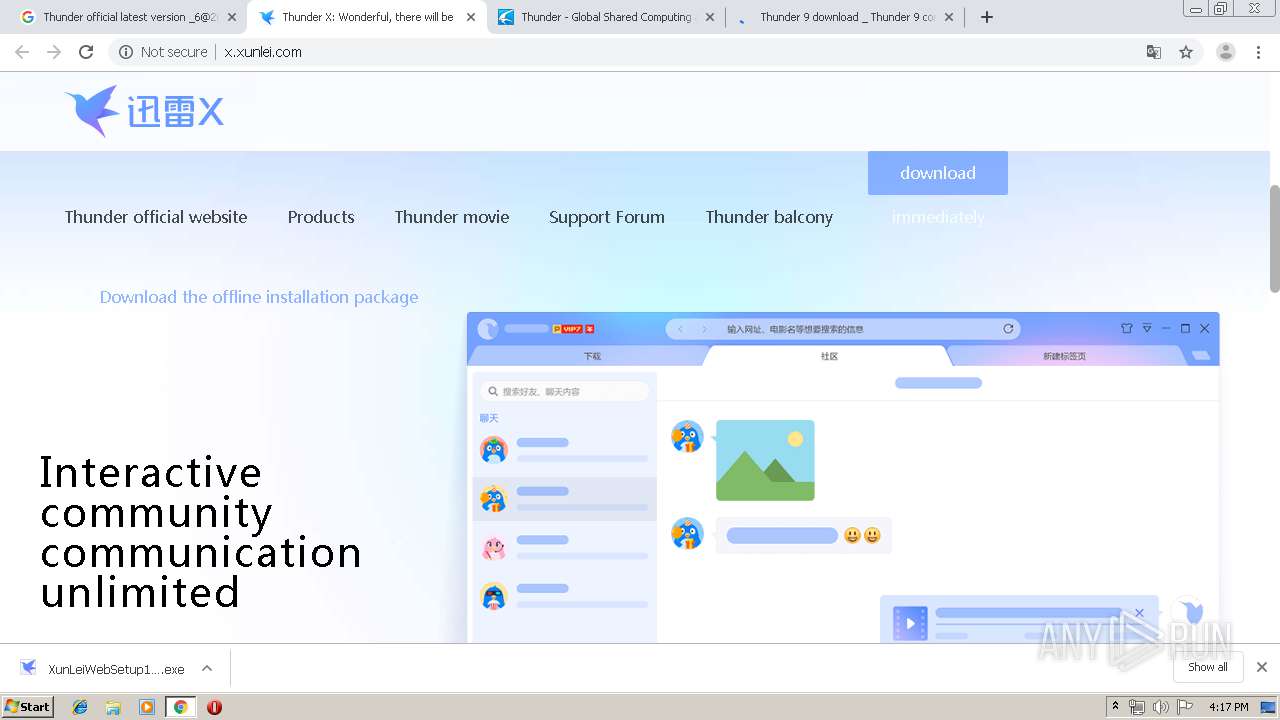The image size is (1280, 720).
Task: Click the Interactive community communication unlimited heading
Action: [200, 532]
